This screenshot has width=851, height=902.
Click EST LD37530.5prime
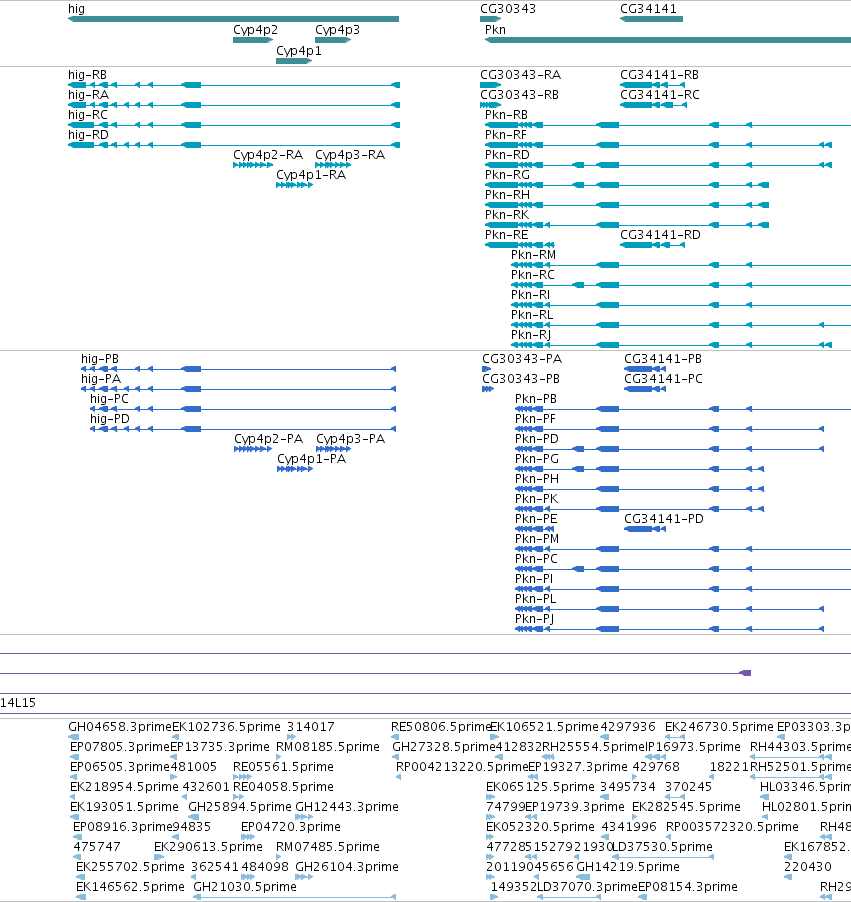662,857
